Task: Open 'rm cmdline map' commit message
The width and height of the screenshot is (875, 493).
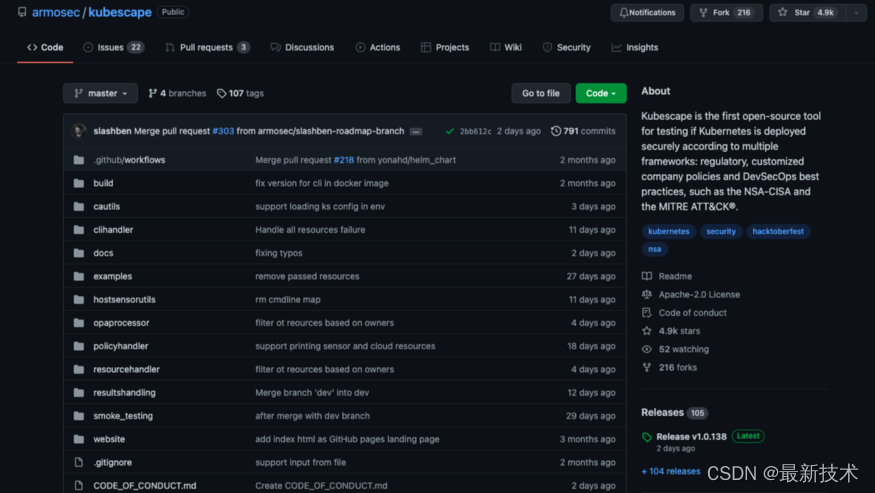Action: coord(288,299)
